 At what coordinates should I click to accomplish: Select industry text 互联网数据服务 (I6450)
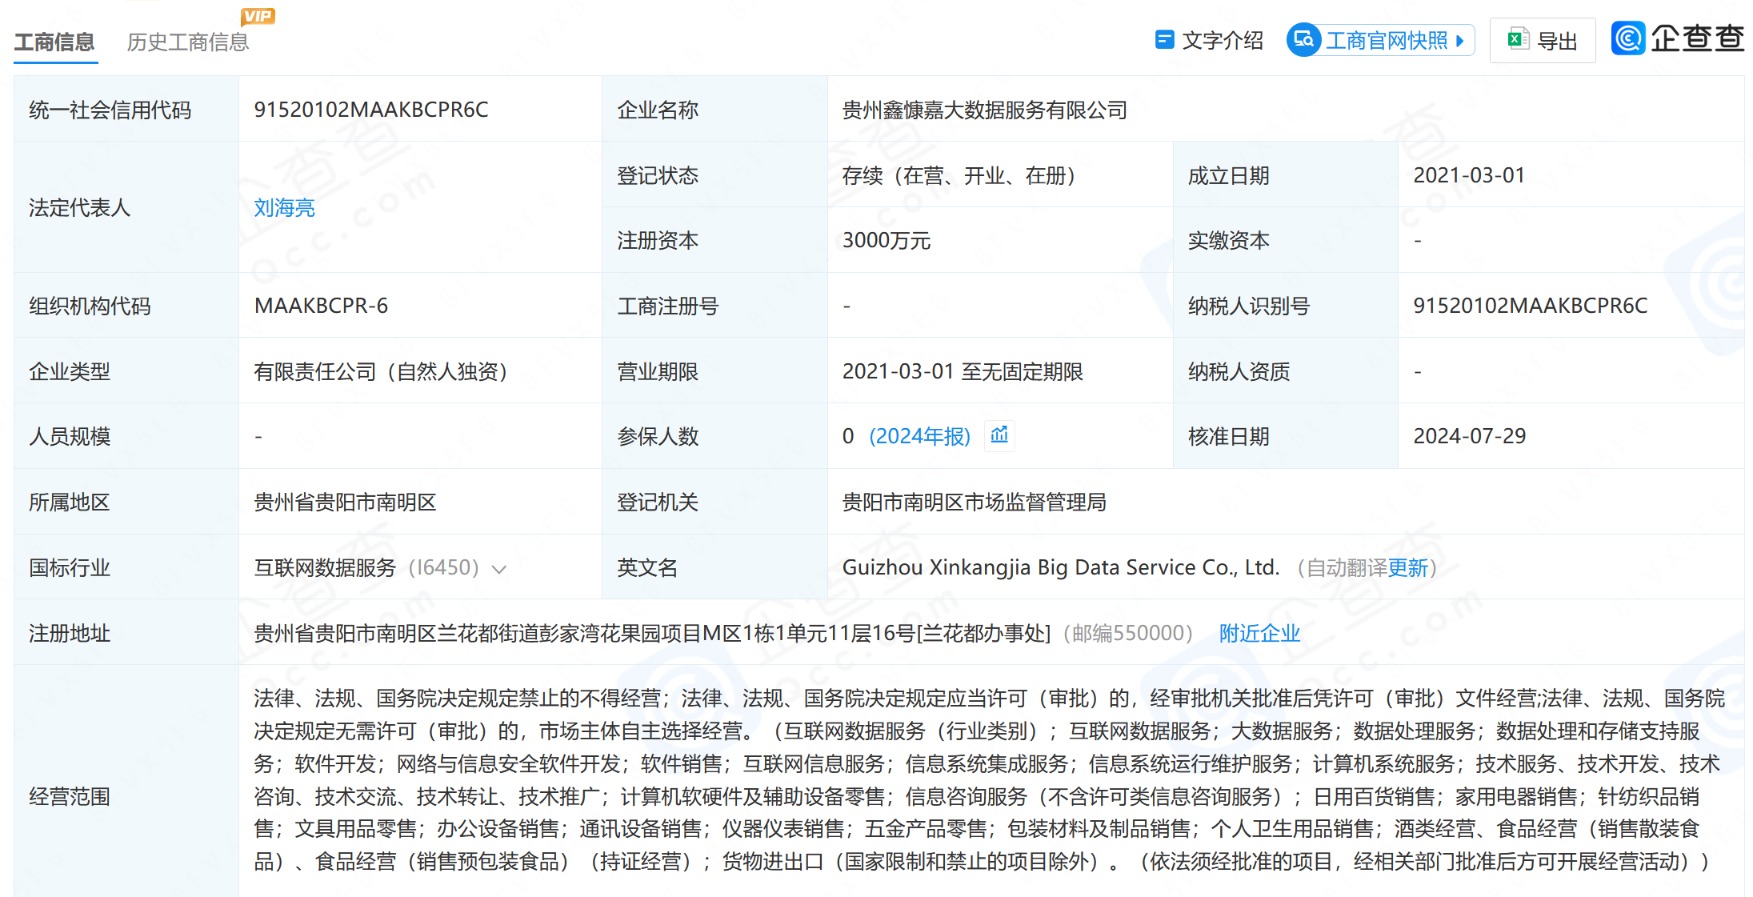click(367, 568)
